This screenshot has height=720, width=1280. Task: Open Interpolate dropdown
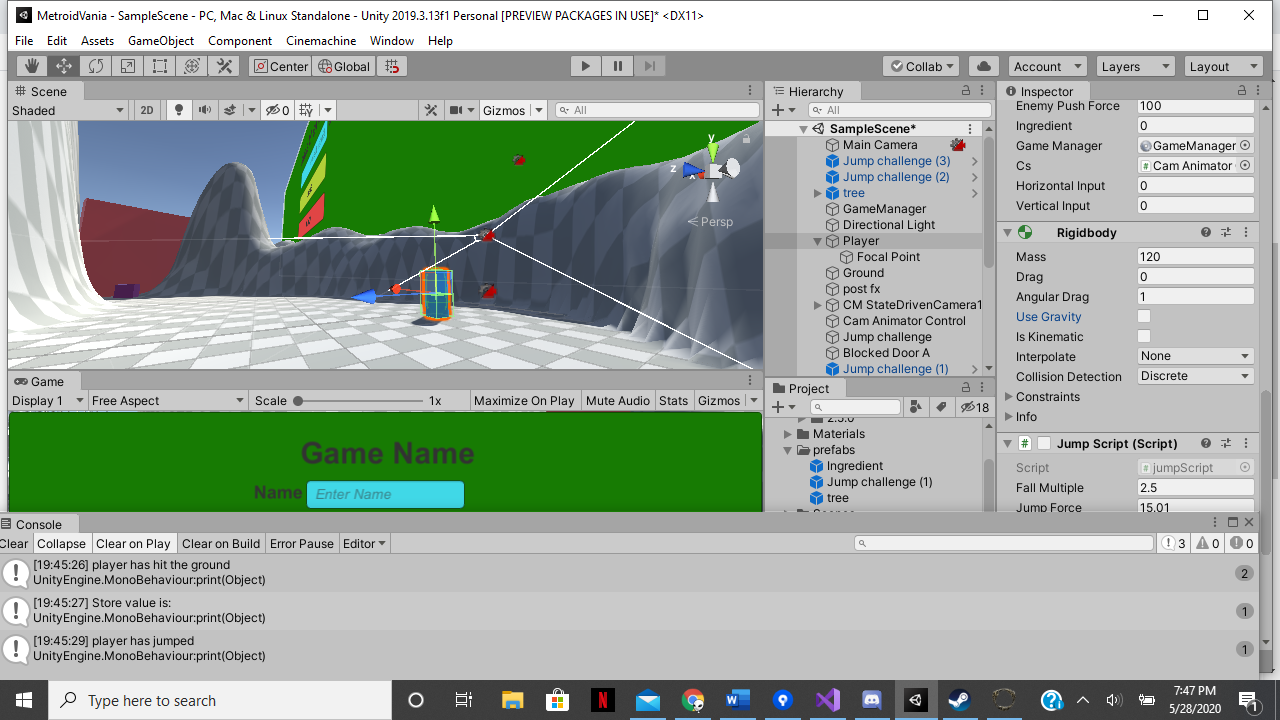(x=1196, y=356)
